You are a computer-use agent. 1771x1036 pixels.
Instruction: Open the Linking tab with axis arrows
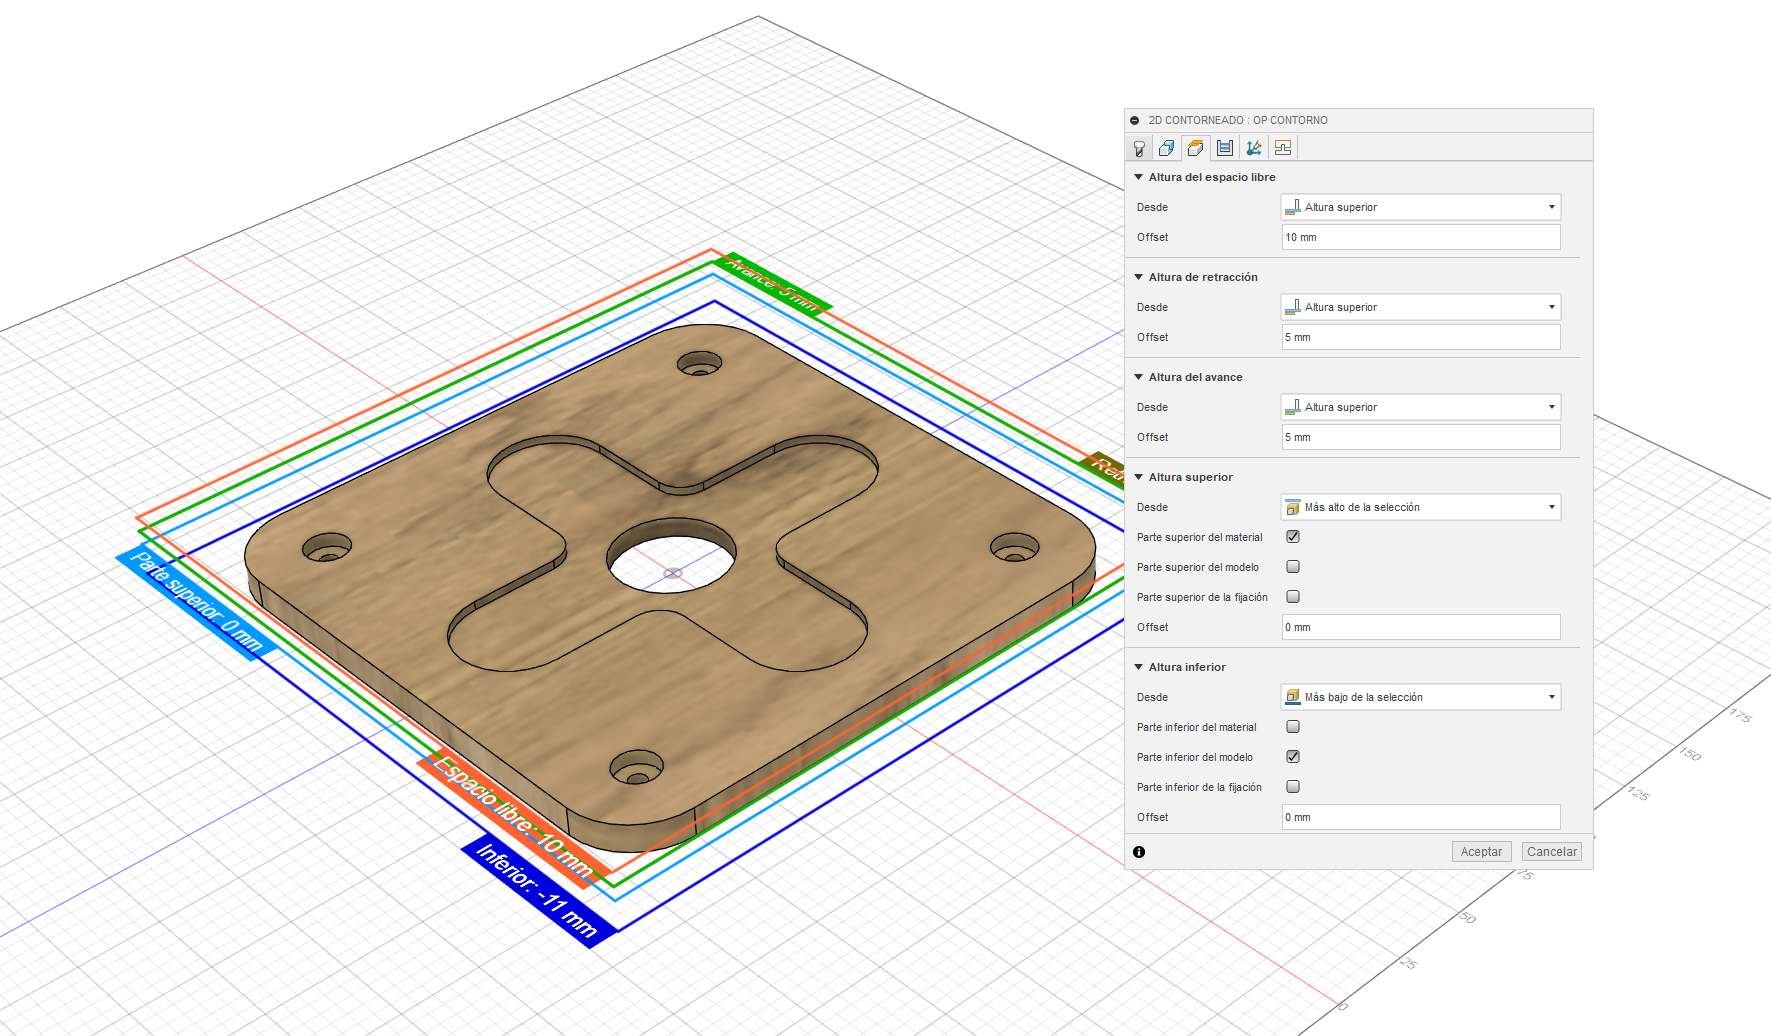[1254, 148]
